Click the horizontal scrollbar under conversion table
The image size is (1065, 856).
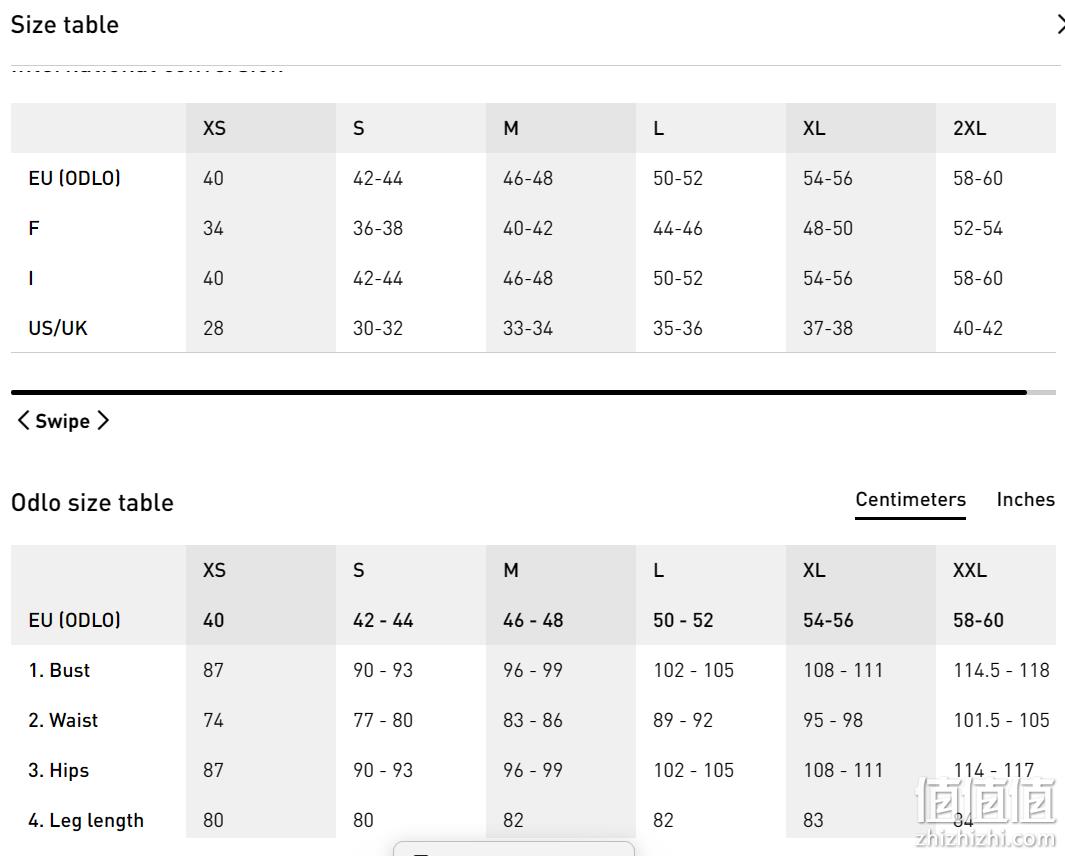click(533, 393)
